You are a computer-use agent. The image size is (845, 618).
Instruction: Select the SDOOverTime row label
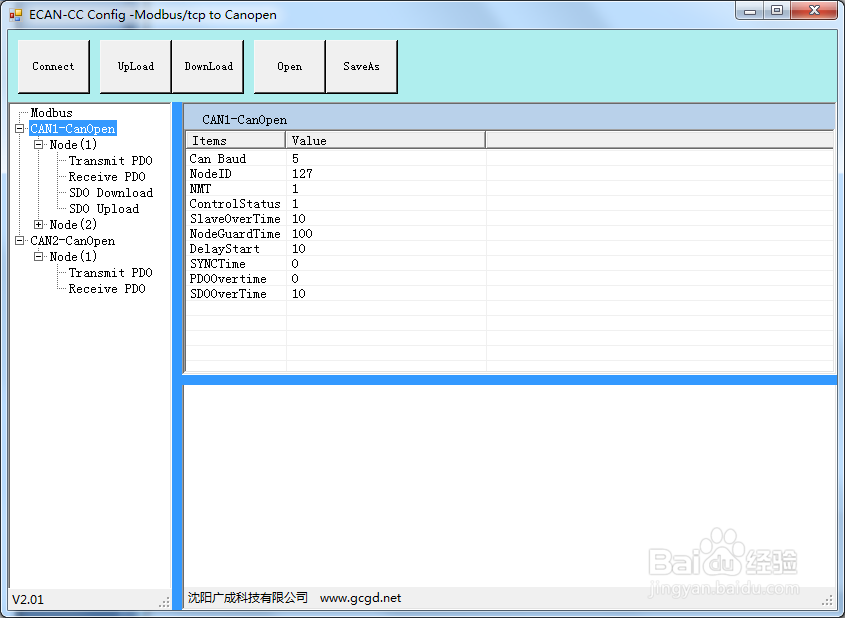pyautogui.click(x=228, y=294)
